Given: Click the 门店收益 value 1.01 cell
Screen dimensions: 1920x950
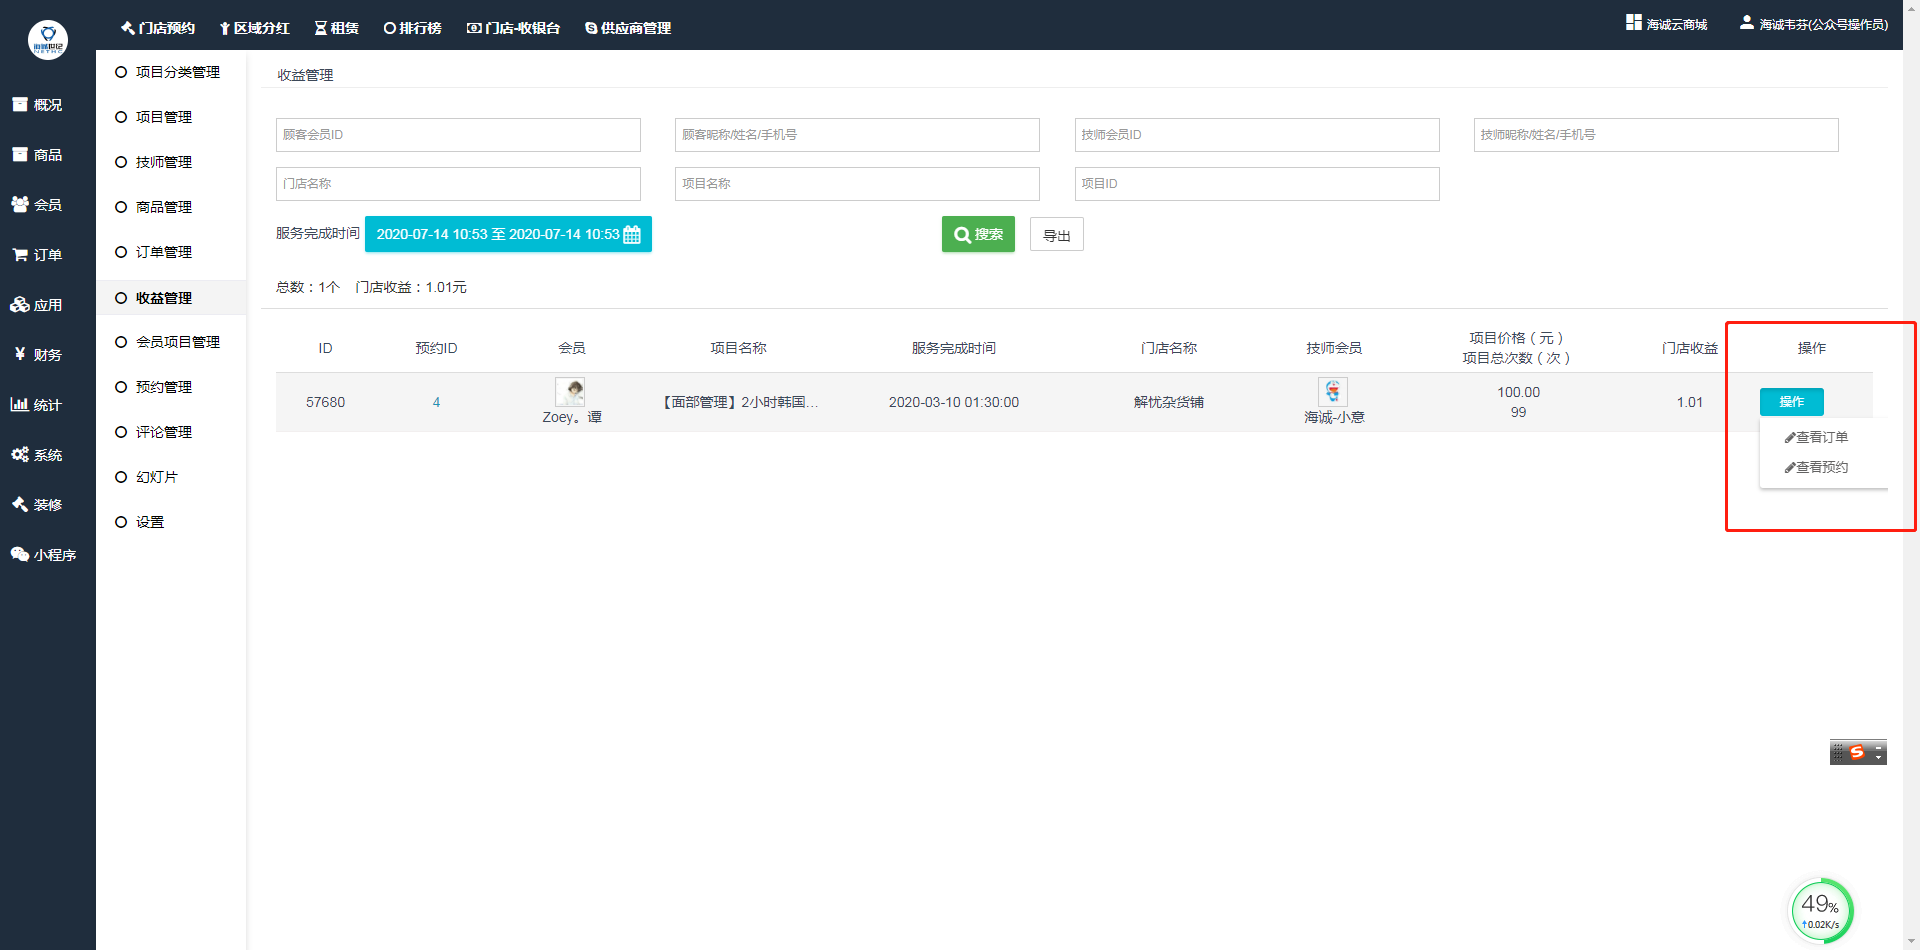Looking at the screenshot, I should (1690, 402).
